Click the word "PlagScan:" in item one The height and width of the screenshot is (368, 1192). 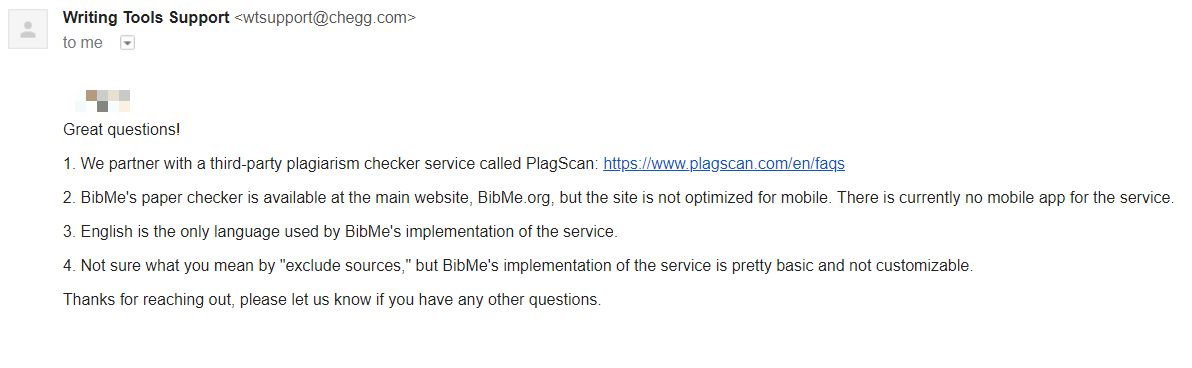562,163
